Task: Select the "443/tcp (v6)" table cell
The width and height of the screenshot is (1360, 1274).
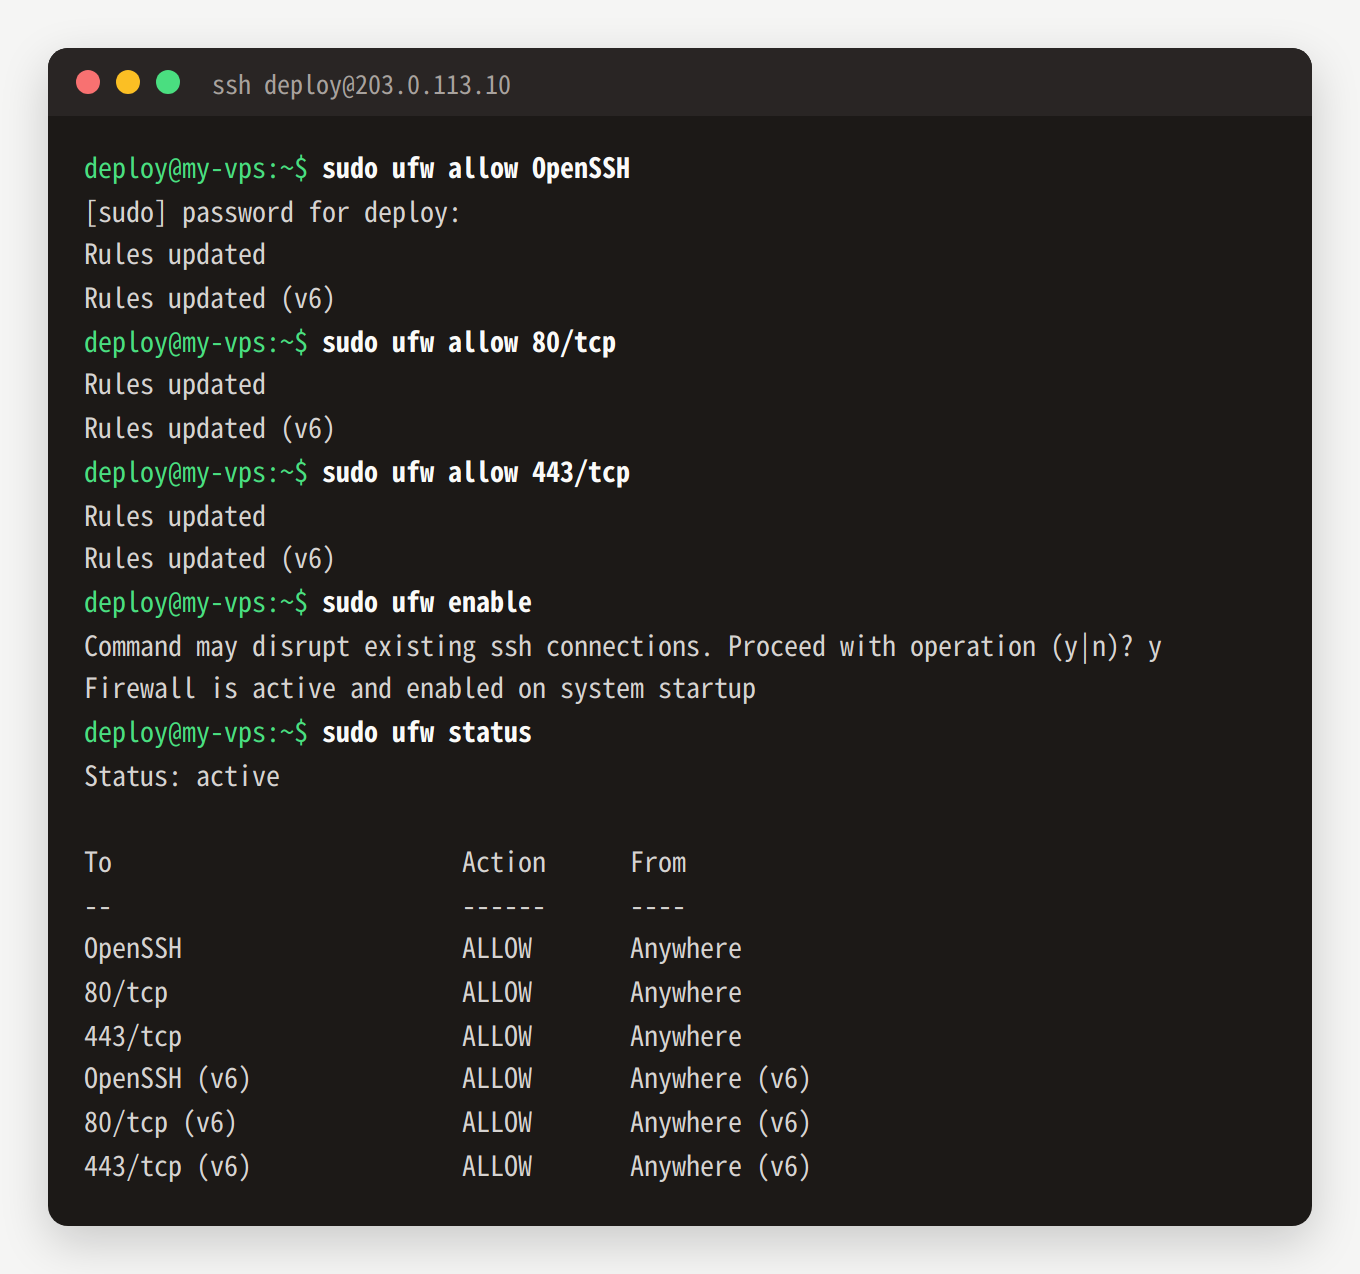Action: click(x=167, y=1167)
